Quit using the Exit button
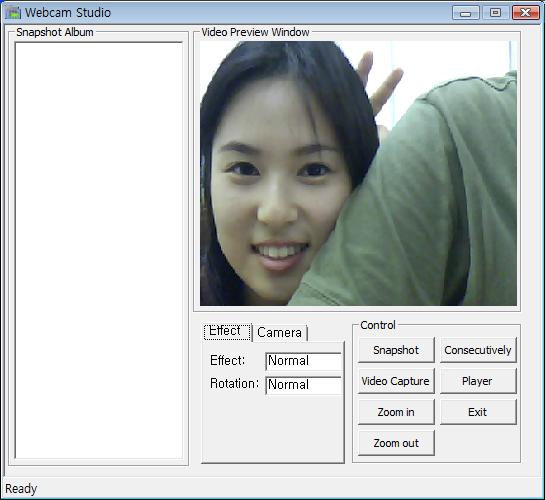Image resolution: width=545 pixels, height=500 pixels. (x=478, y=412)
